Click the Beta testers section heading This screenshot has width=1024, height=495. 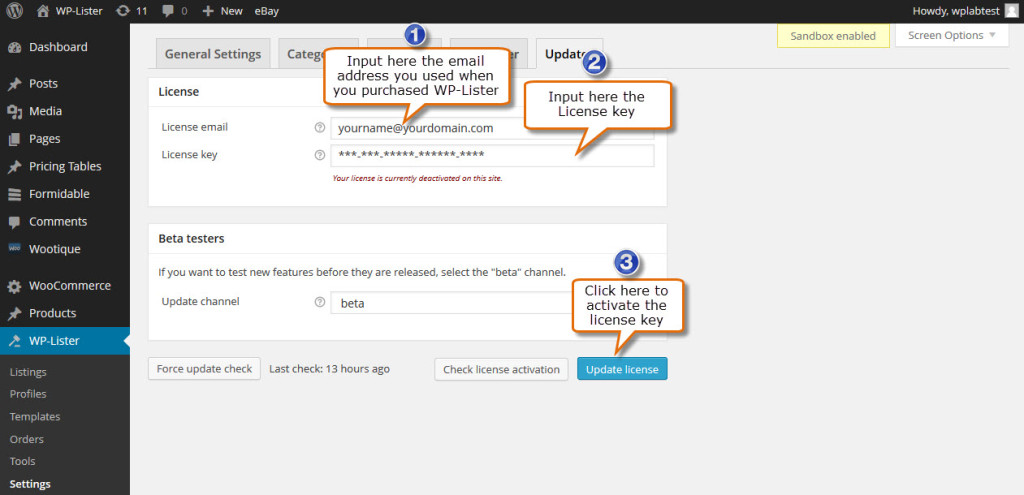coord(191,239)
